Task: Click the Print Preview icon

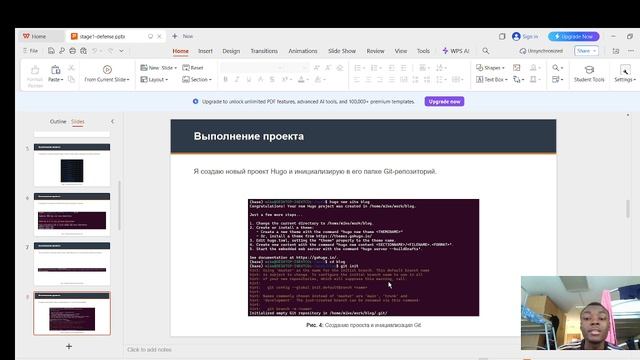Action: 83,51
